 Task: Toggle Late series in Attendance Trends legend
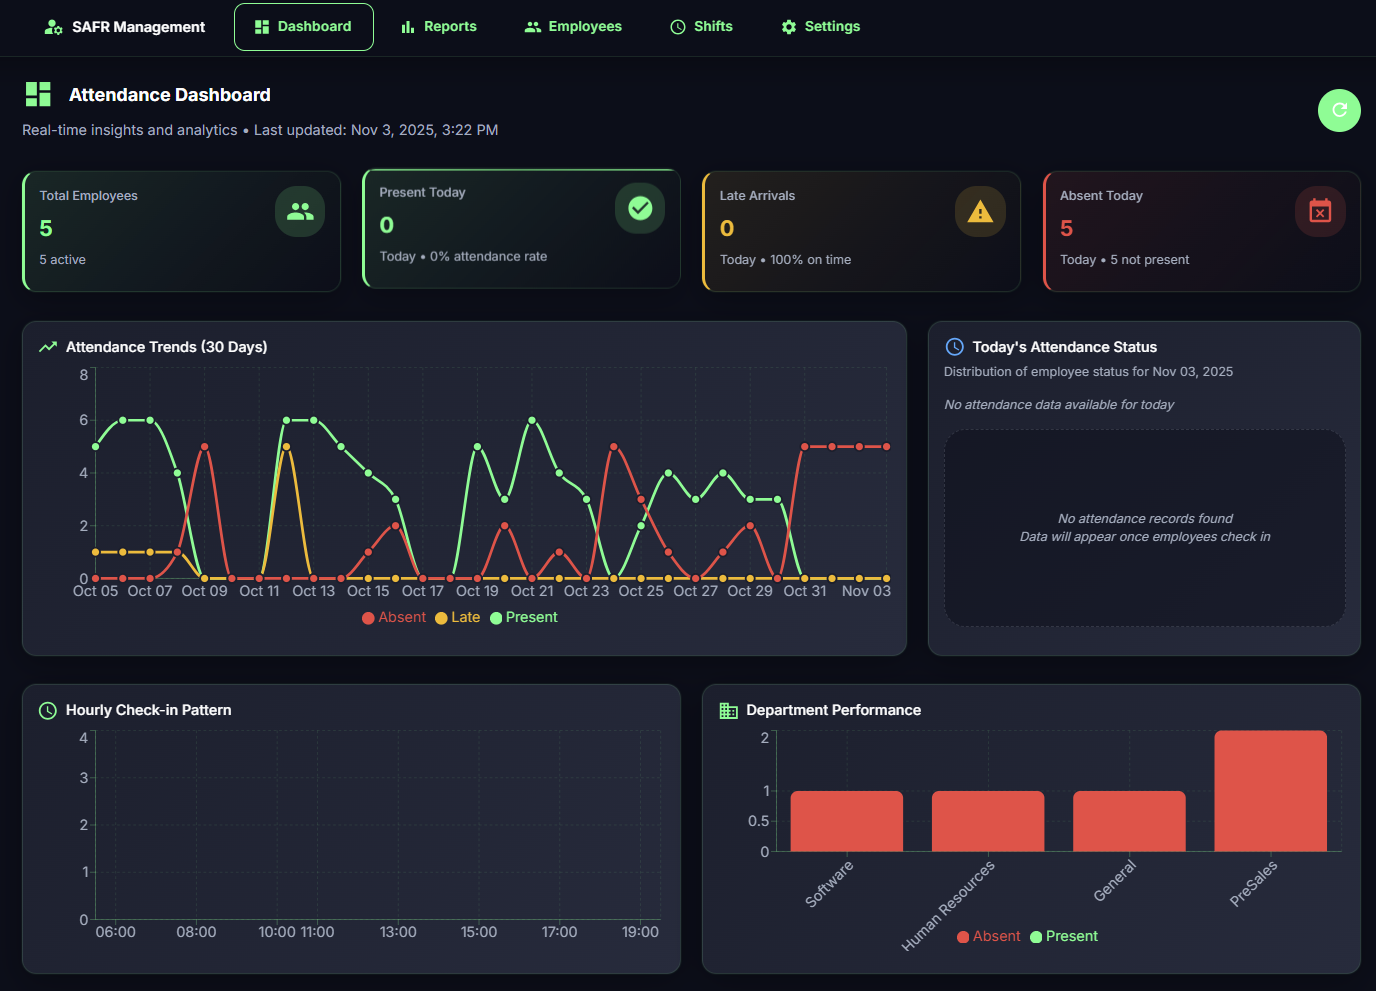457,617
